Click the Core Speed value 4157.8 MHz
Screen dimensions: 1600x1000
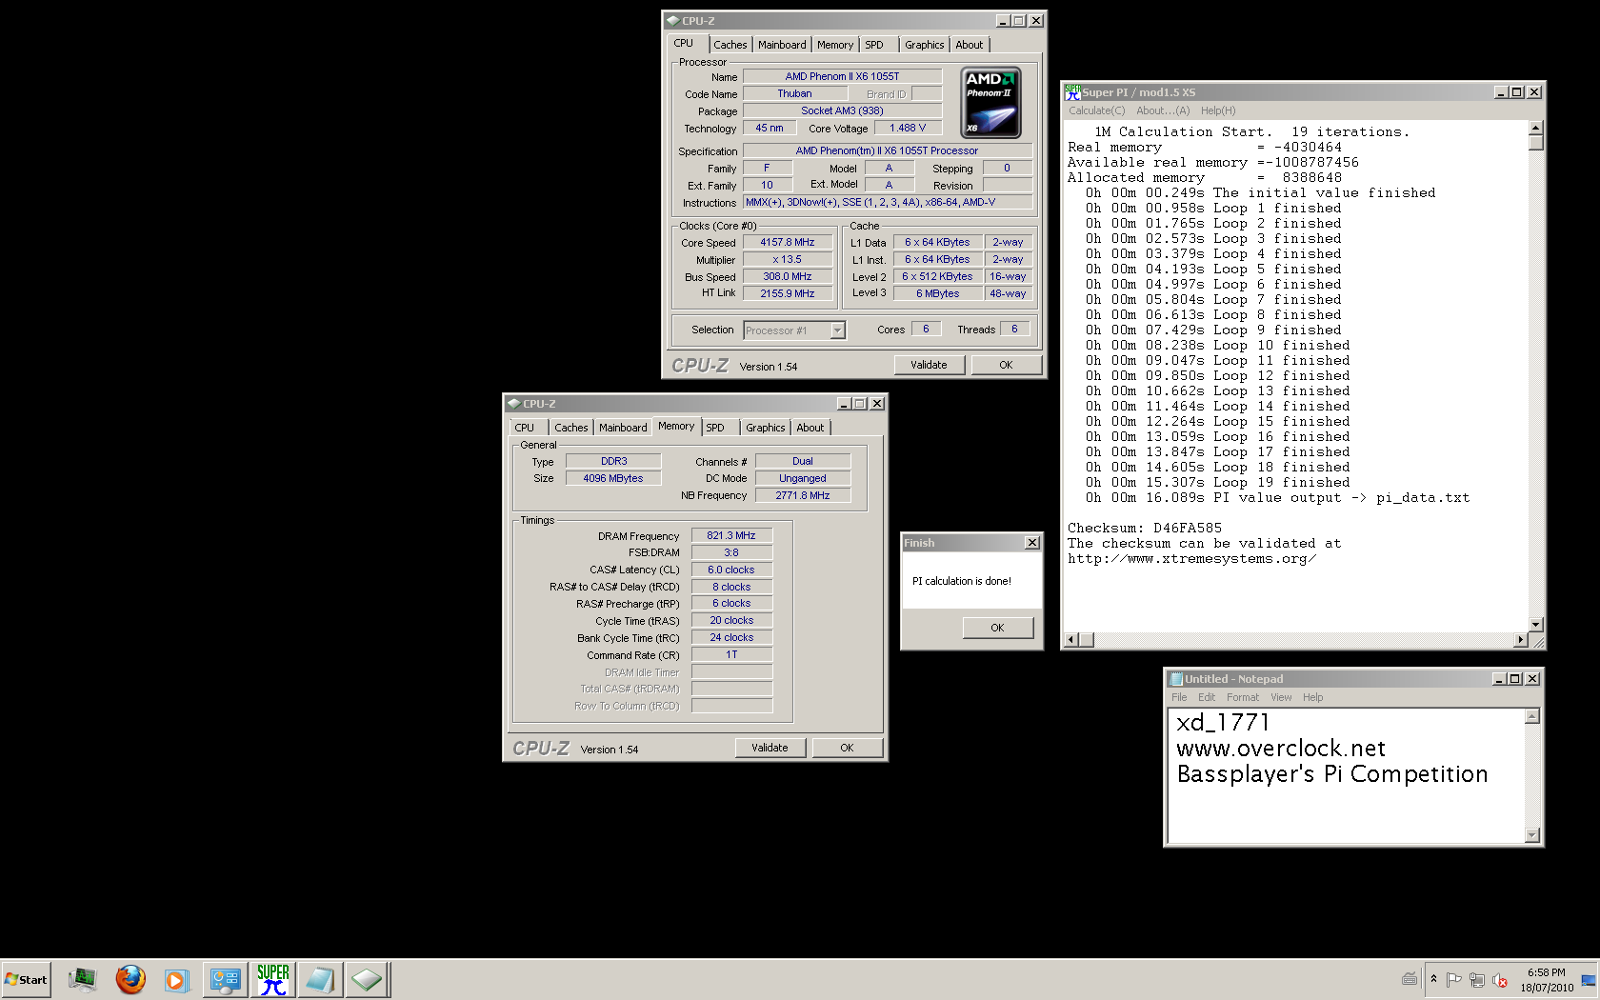(787, 243)
